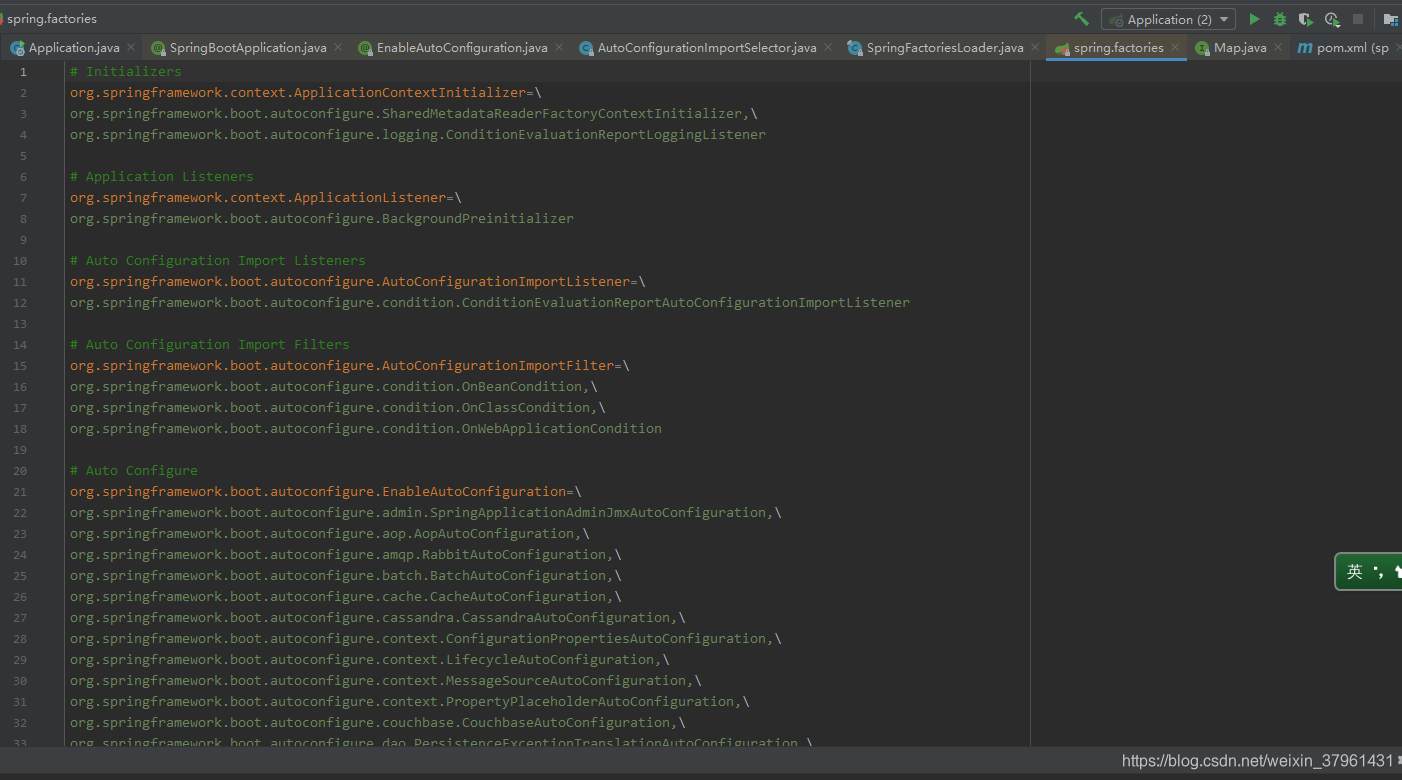The width and height of the screenshot is (1402, 780).
Task: Close the AutoConfigurationImportSelector.java tab
Action: [x=827, y=47]
